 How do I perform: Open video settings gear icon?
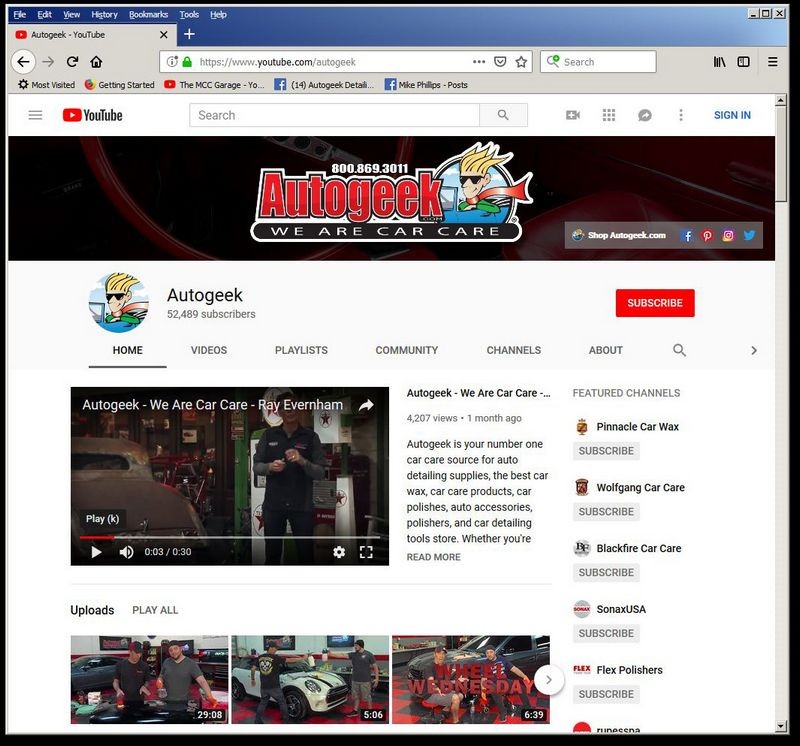[x=339, y=552]
